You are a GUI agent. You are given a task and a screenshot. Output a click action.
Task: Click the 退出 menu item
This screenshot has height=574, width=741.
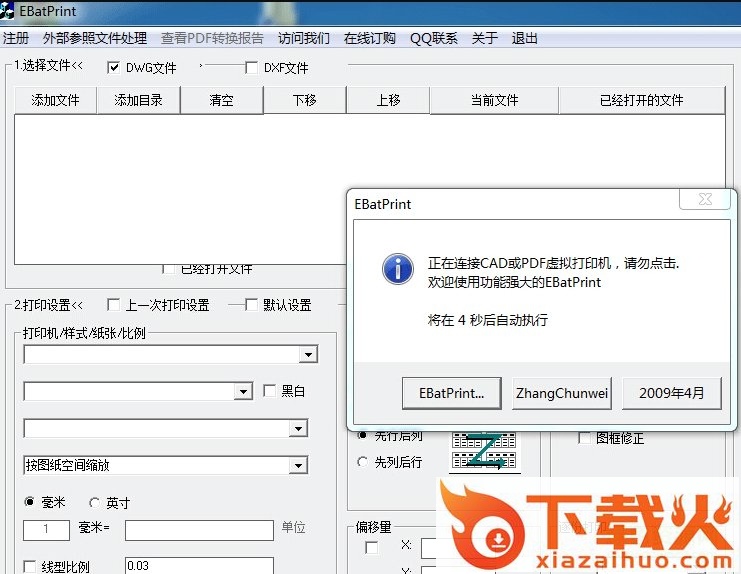click(x=524, y=38)
